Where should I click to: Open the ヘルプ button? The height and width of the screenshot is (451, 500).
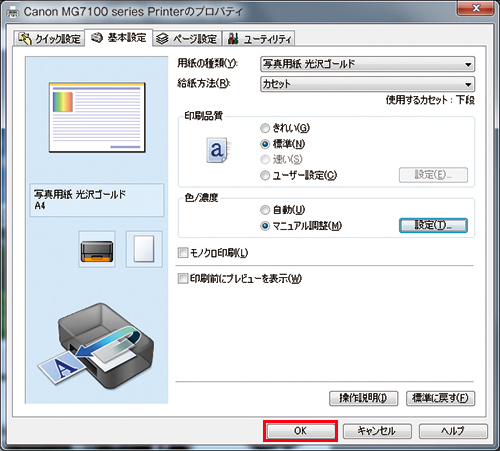pyautogui.click(x=453, y=431)
